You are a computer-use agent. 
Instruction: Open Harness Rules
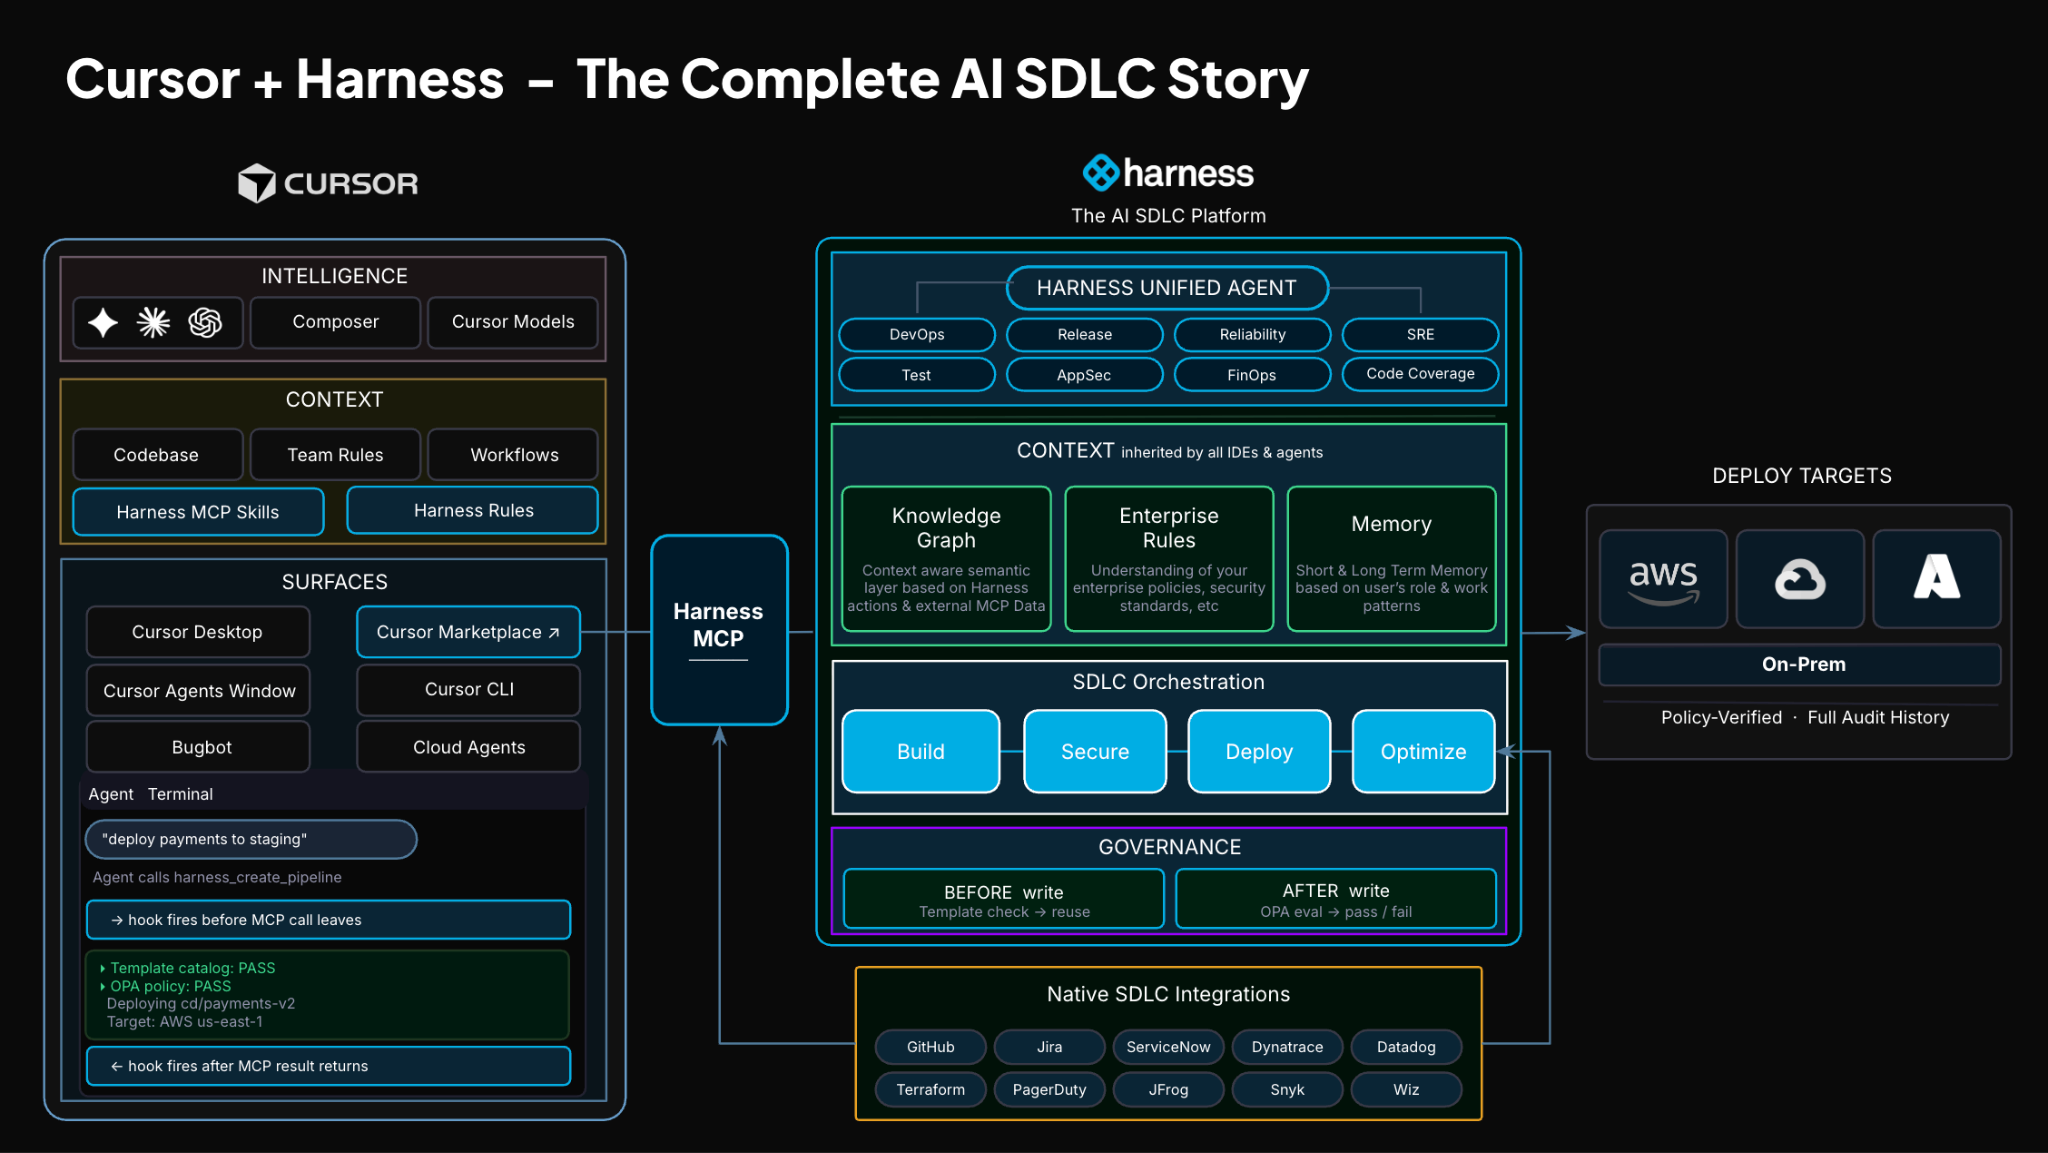click(x=473, y=510)
